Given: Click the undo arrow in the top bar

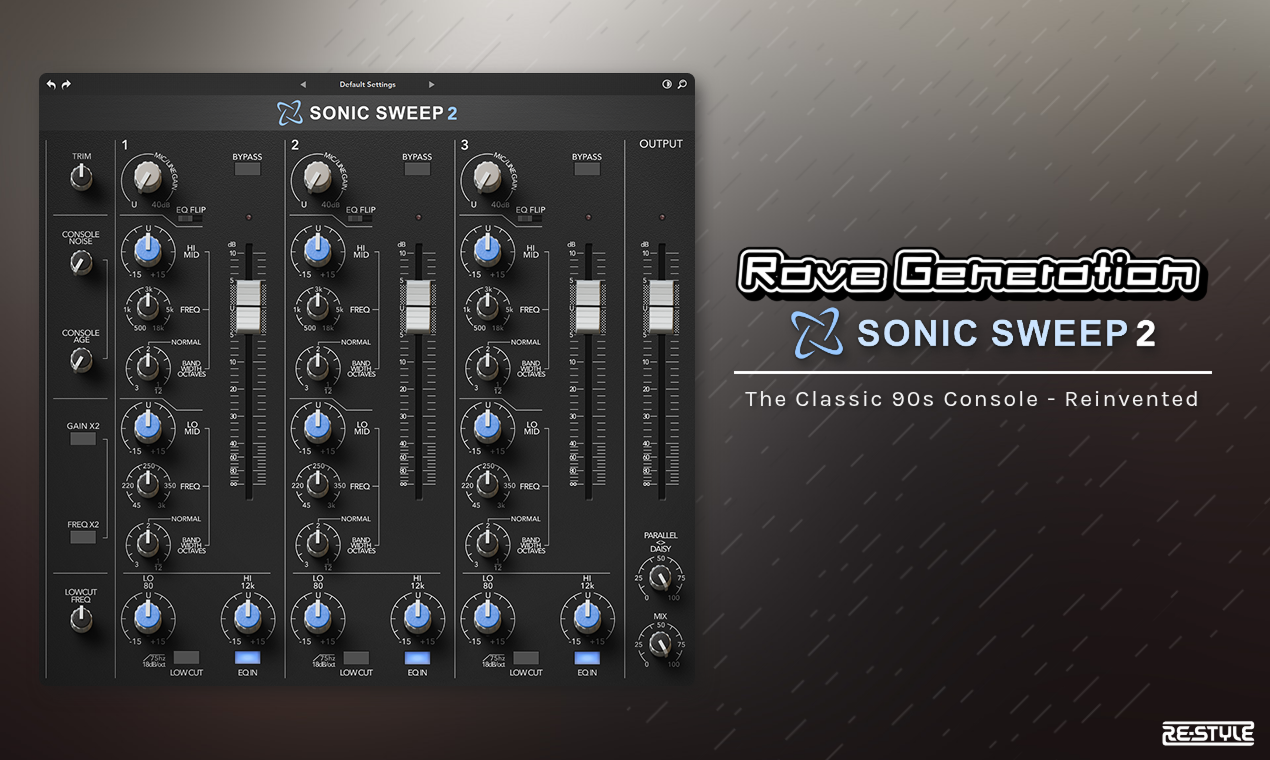Looking at the screenshot, I should pos(50,84).
